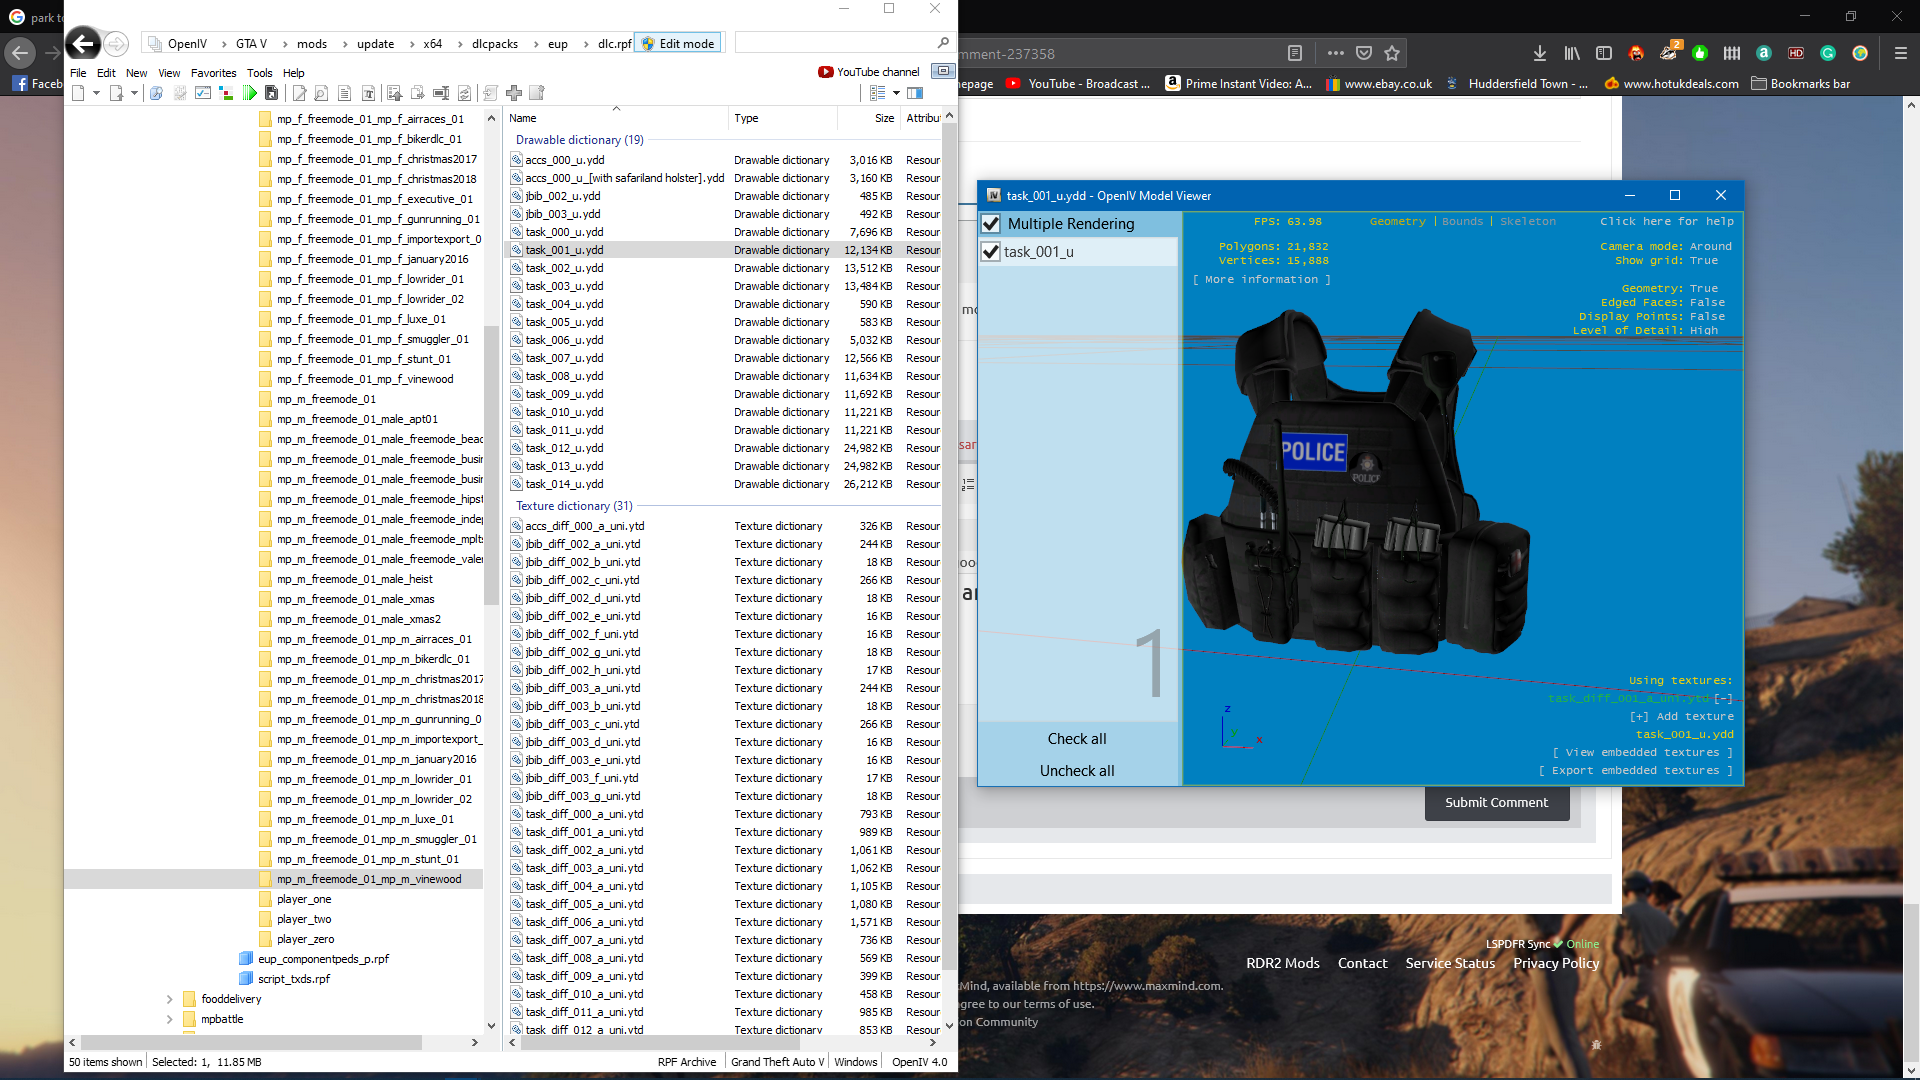
Task: Open the view mode dropdown arrow
Action: pyautogui.click(x=896, y=93)
